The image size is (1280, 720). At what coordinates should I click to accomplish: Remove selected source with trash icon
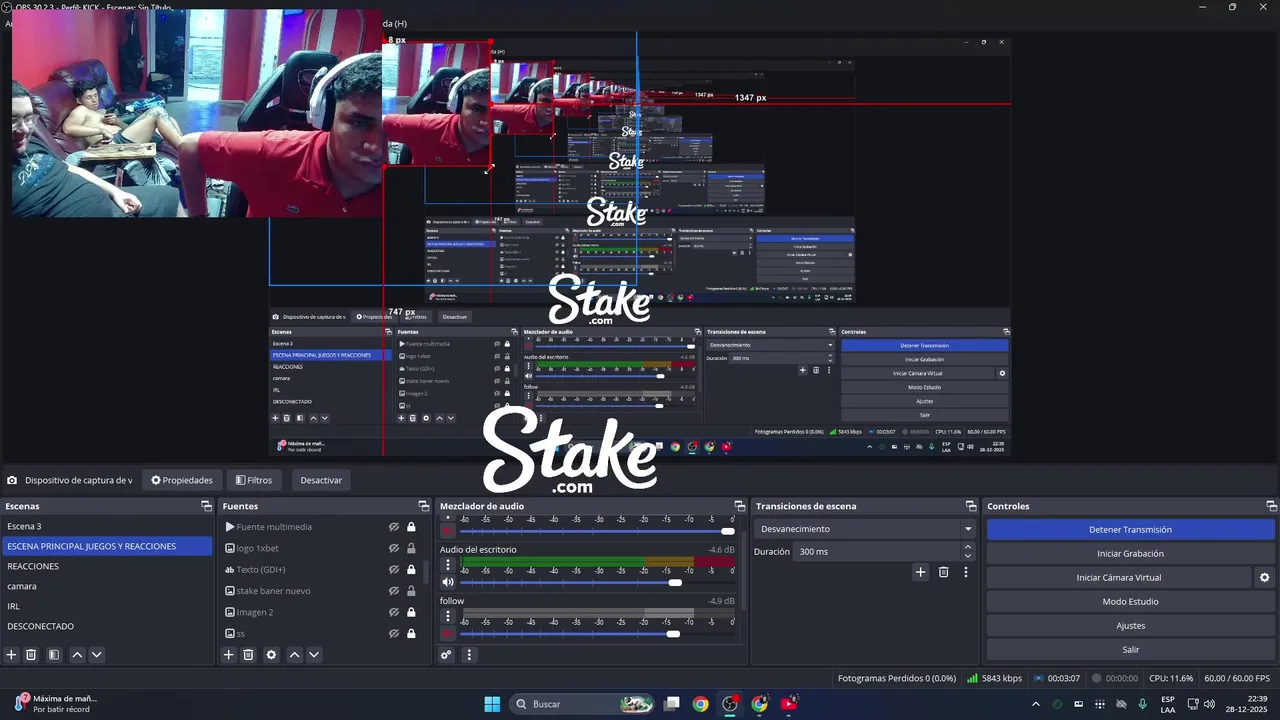point(249,655)
